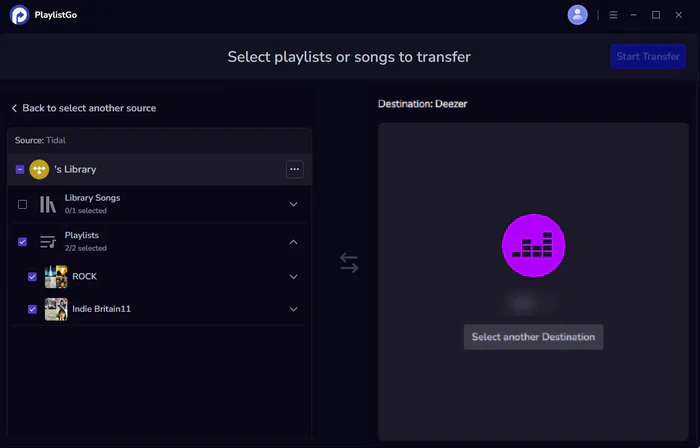
Task: Open the Indie Britain11 cover thumbnail
Action: (x=56, y=309)
